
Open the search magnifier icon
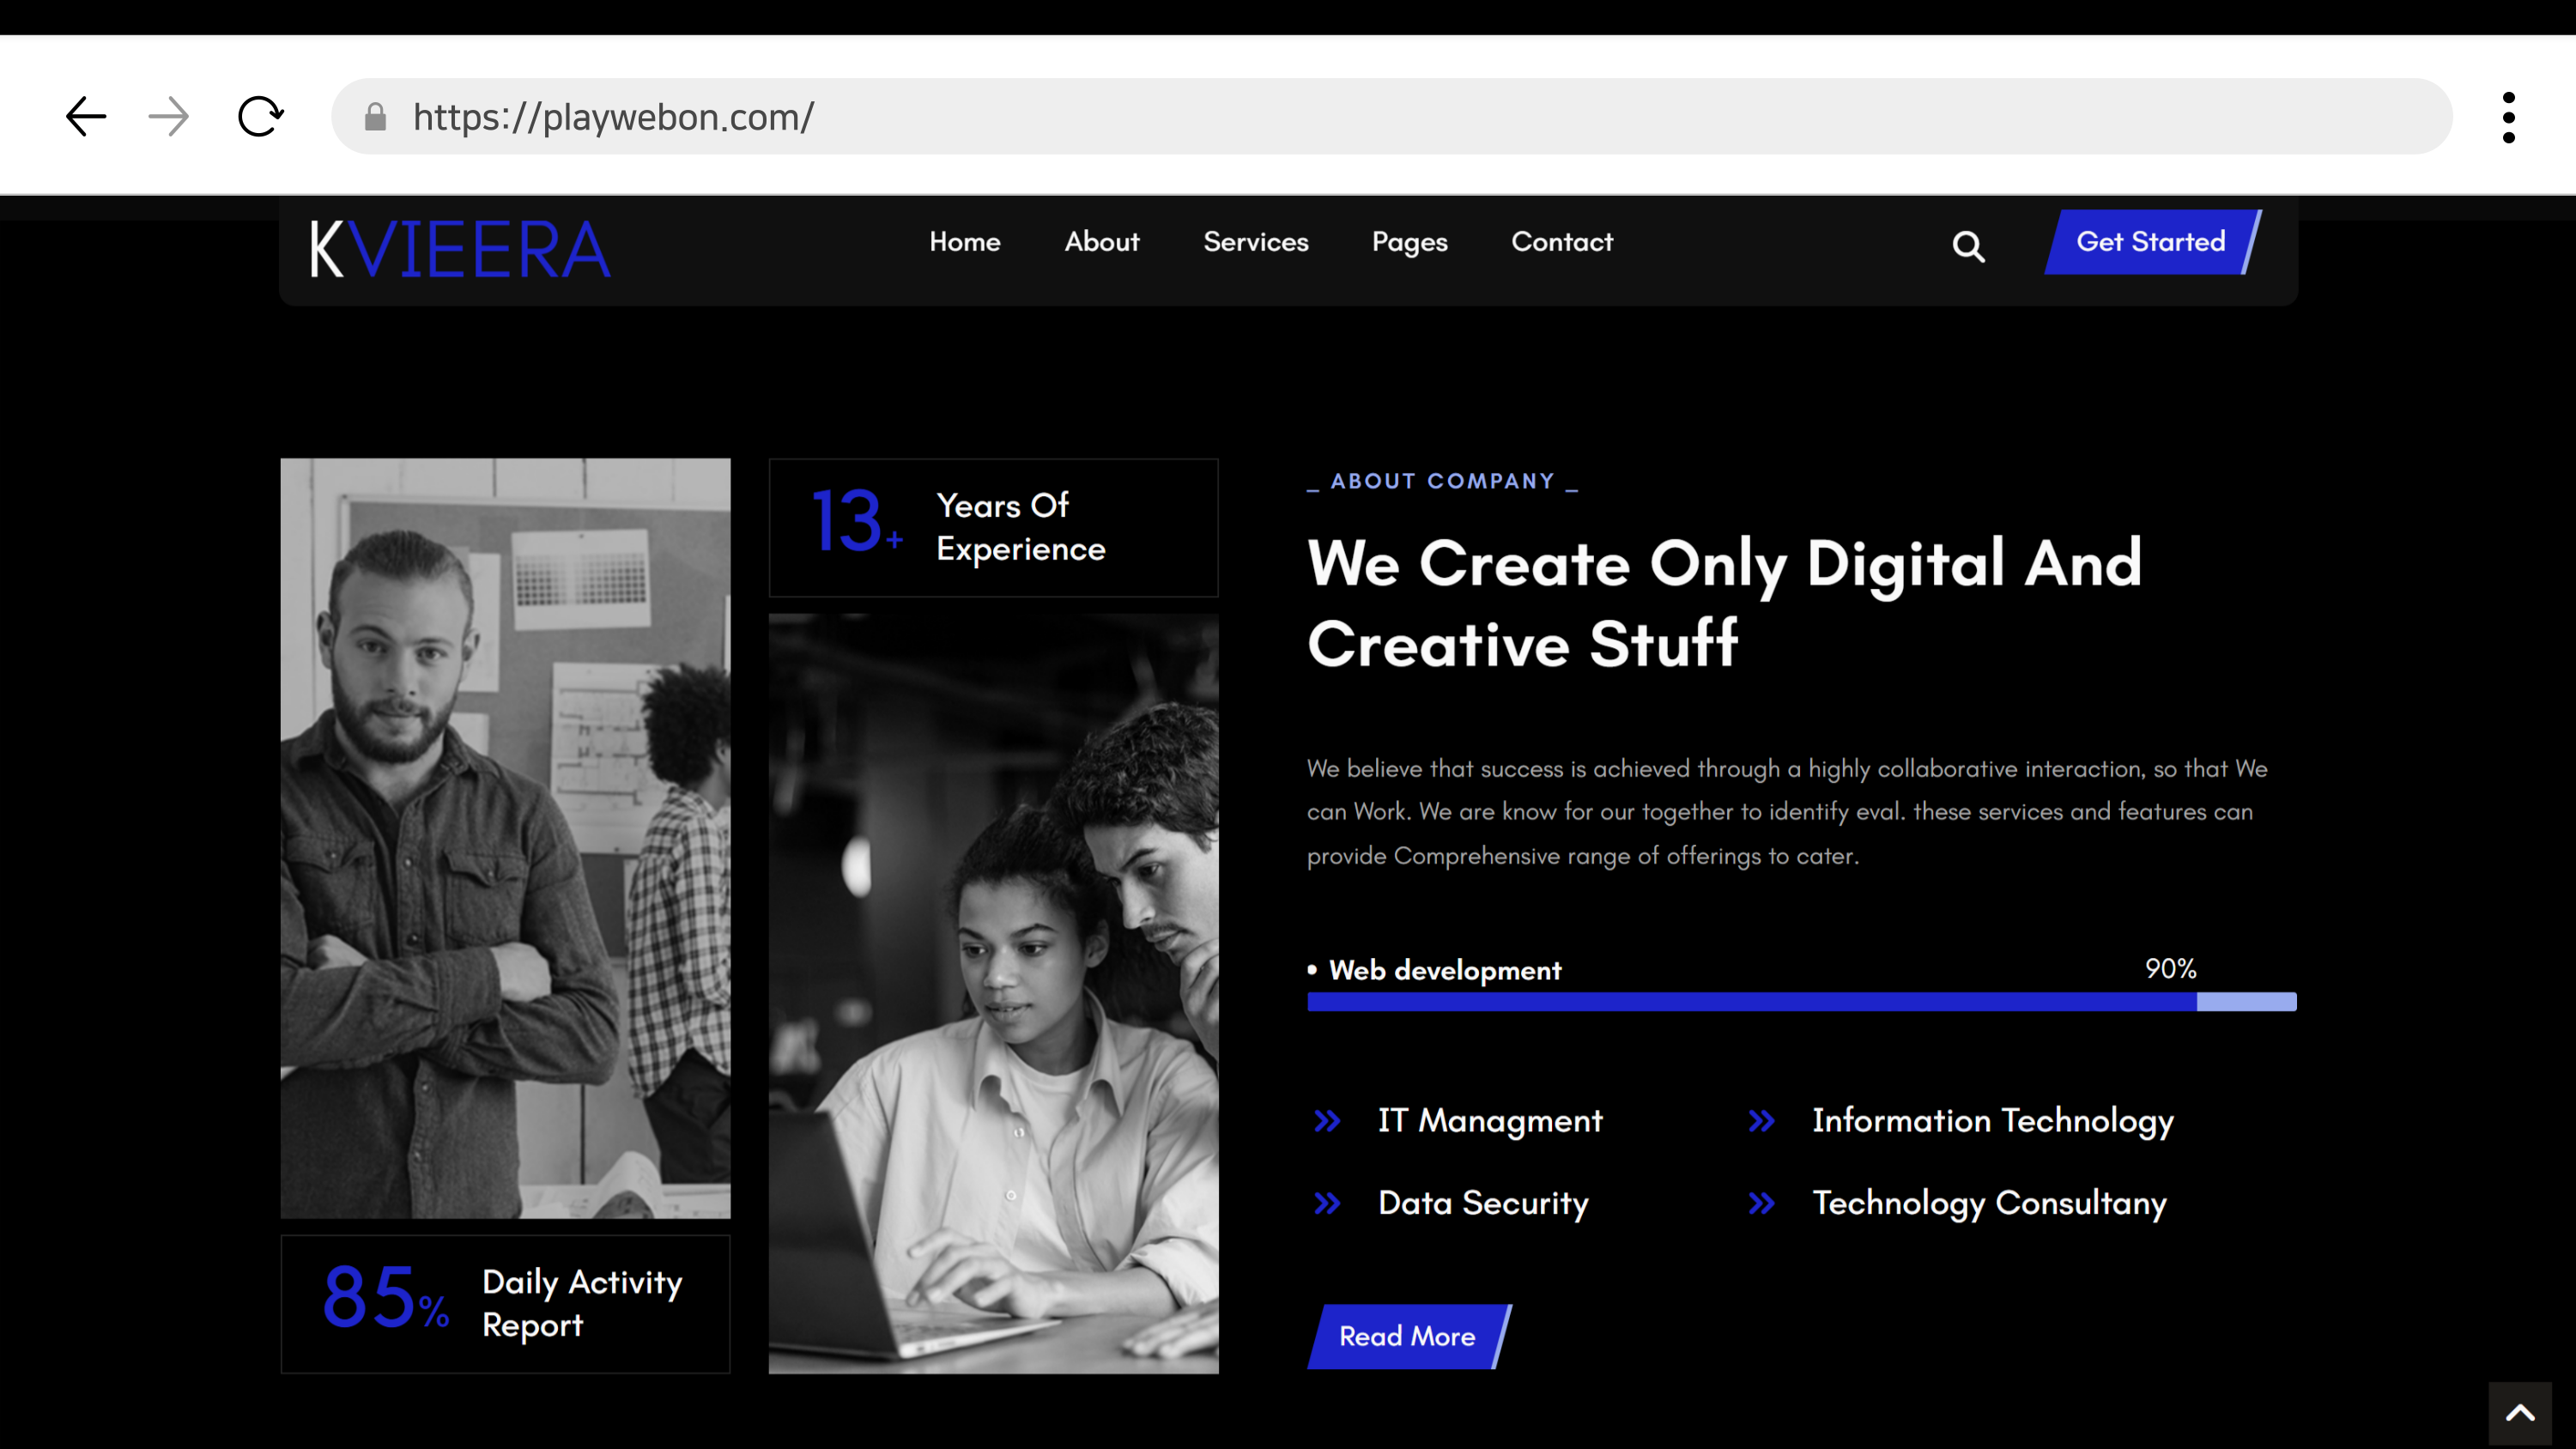pos(1968,246)
